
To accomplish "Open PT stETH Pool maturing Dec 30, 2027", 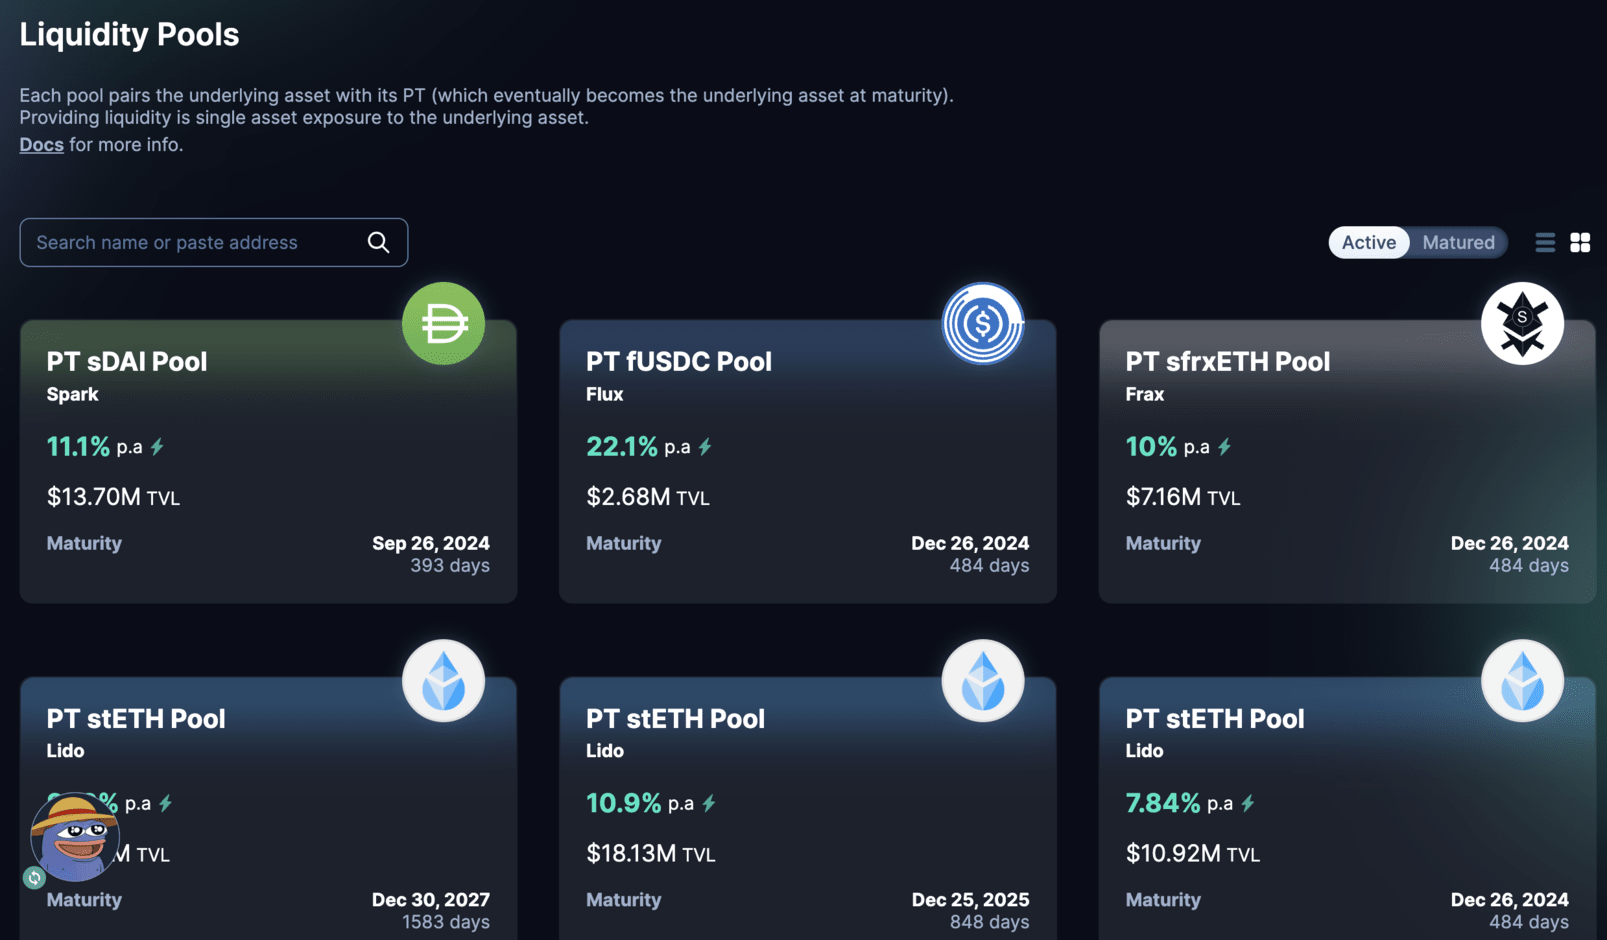I will point(136,718).
